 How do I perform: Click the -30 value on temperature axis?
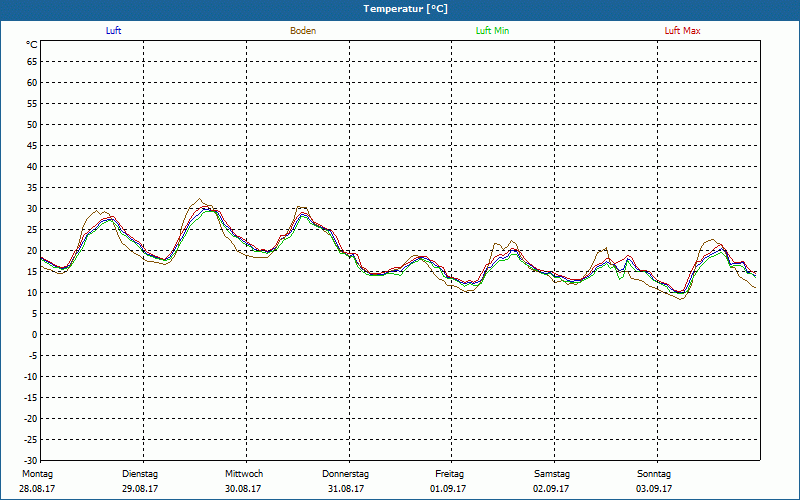[30, 461]
